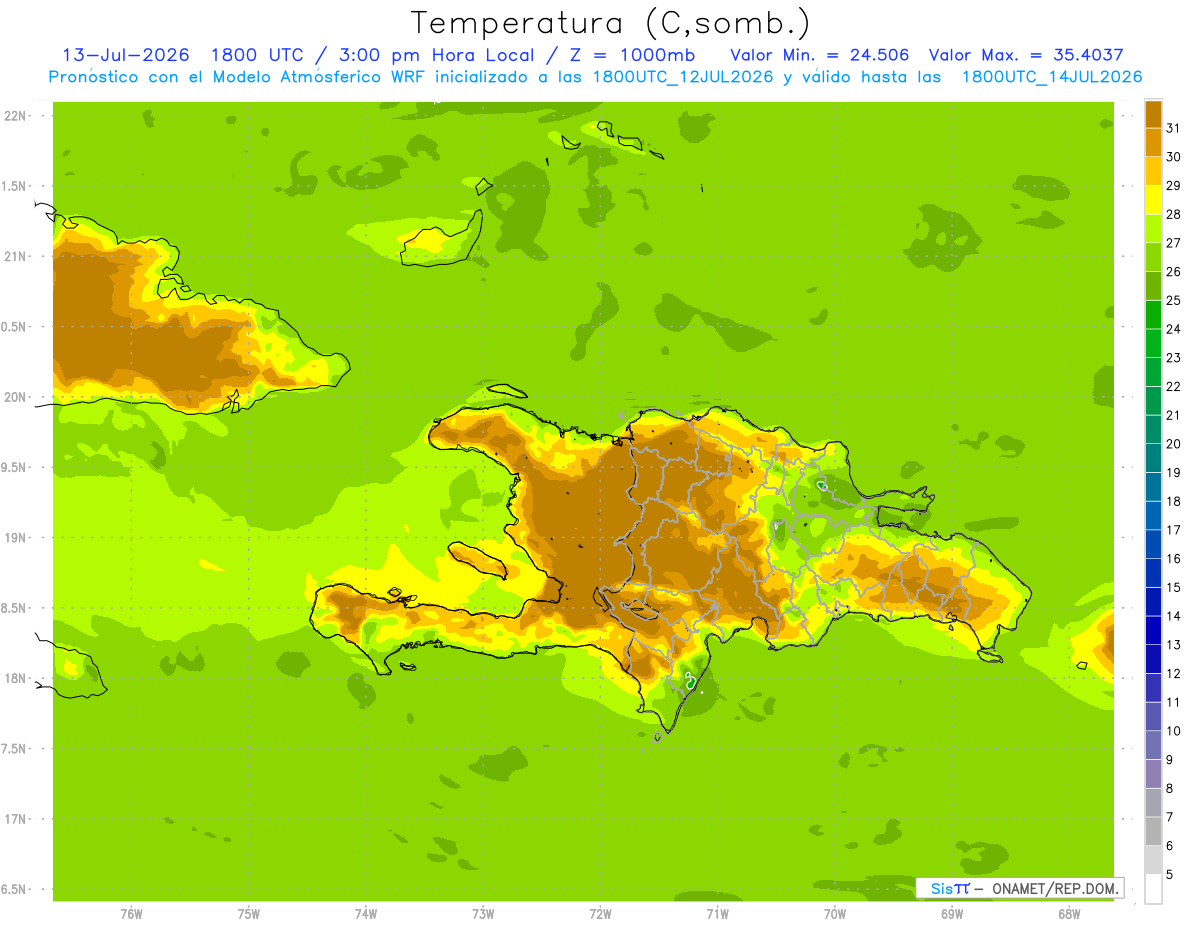Click the legend scale value '20'
This screenshot has width=1200, height=927.
tap(1173, 444)
